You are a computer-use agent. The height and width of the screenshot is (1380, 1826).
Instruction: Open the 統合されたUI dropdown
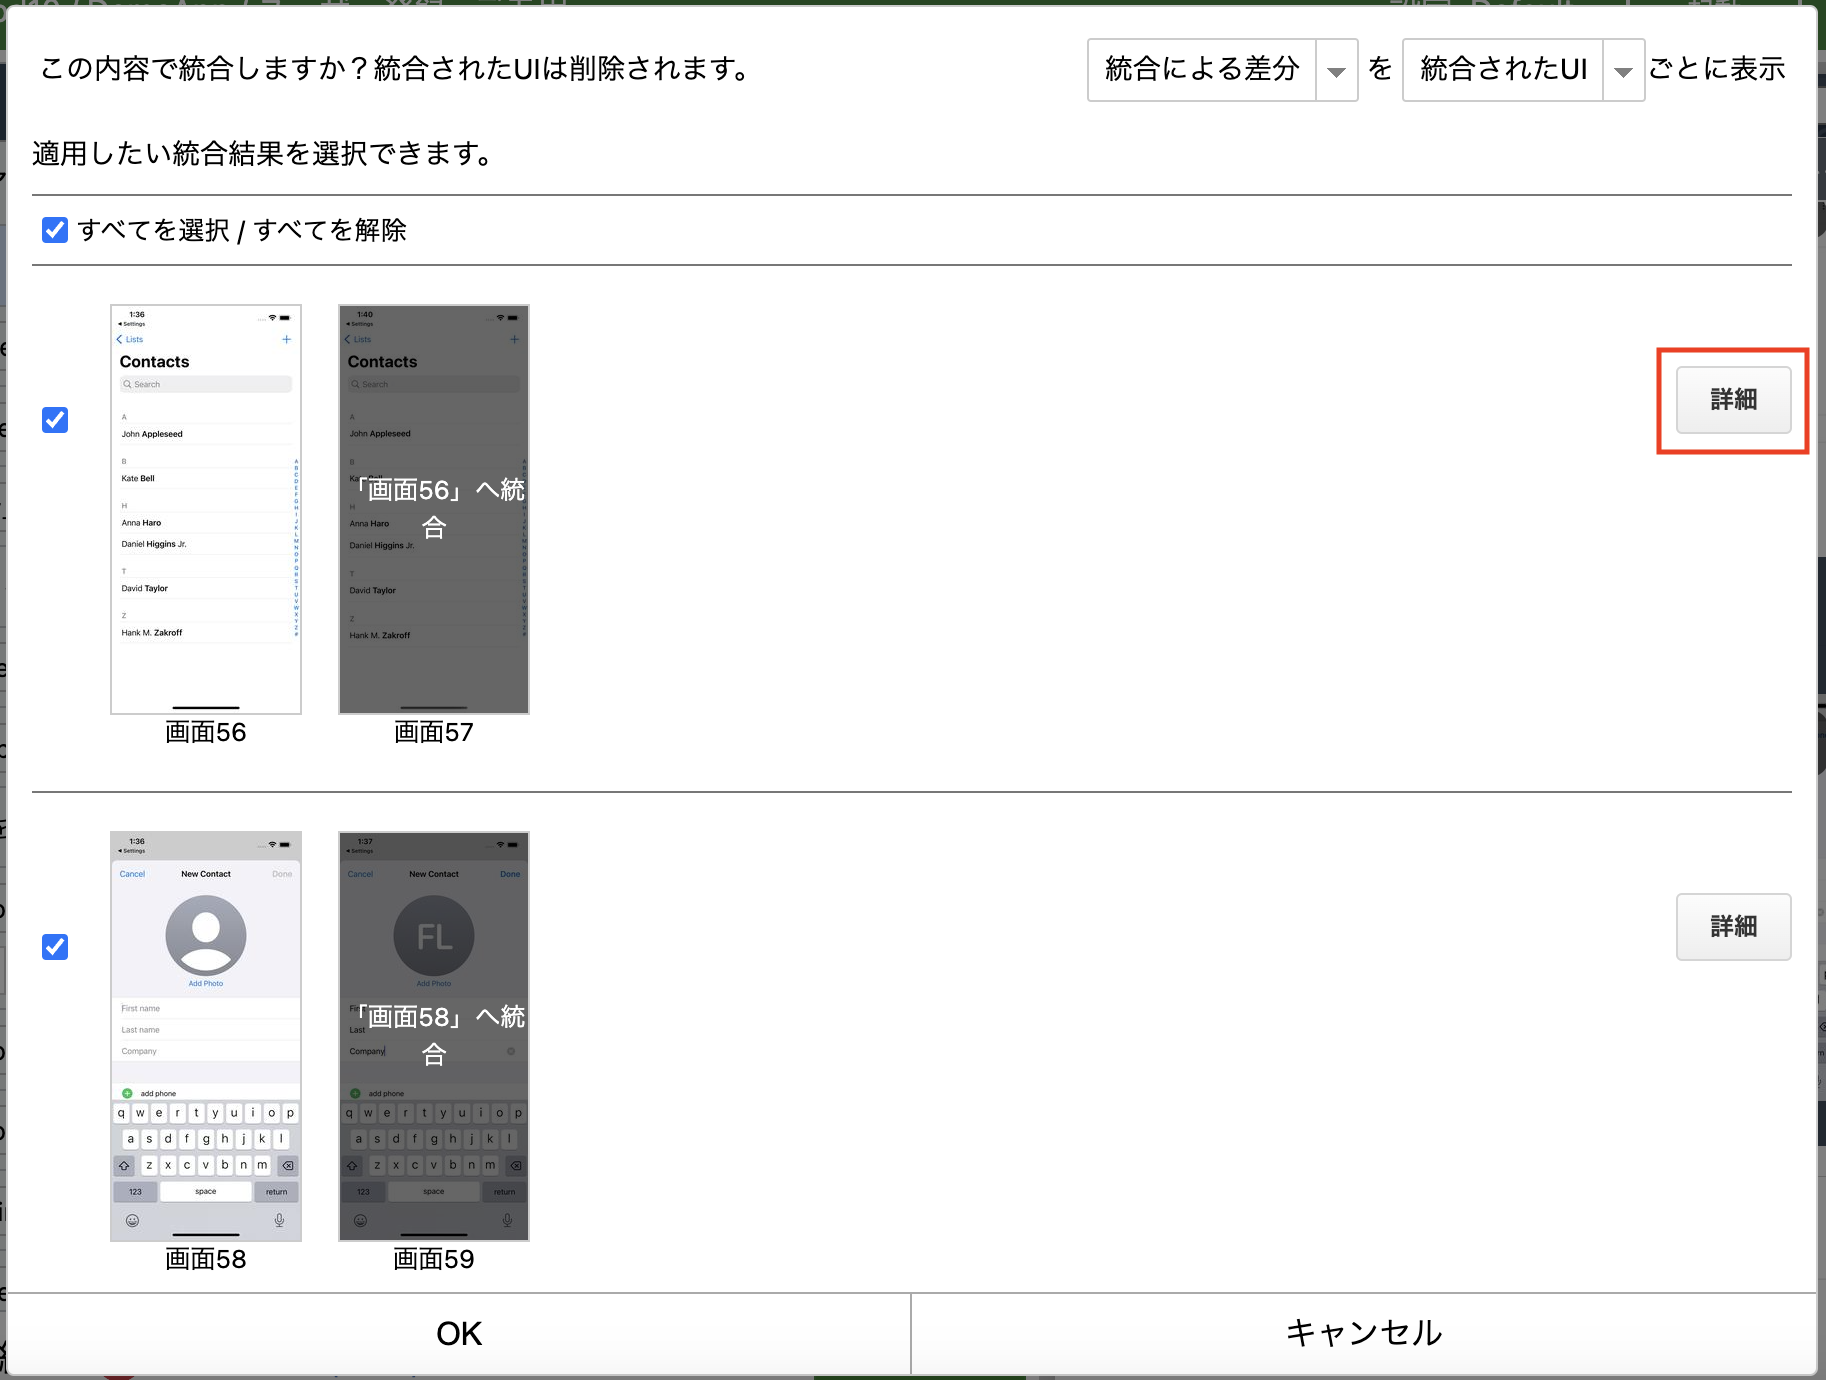click(1523, 70)
